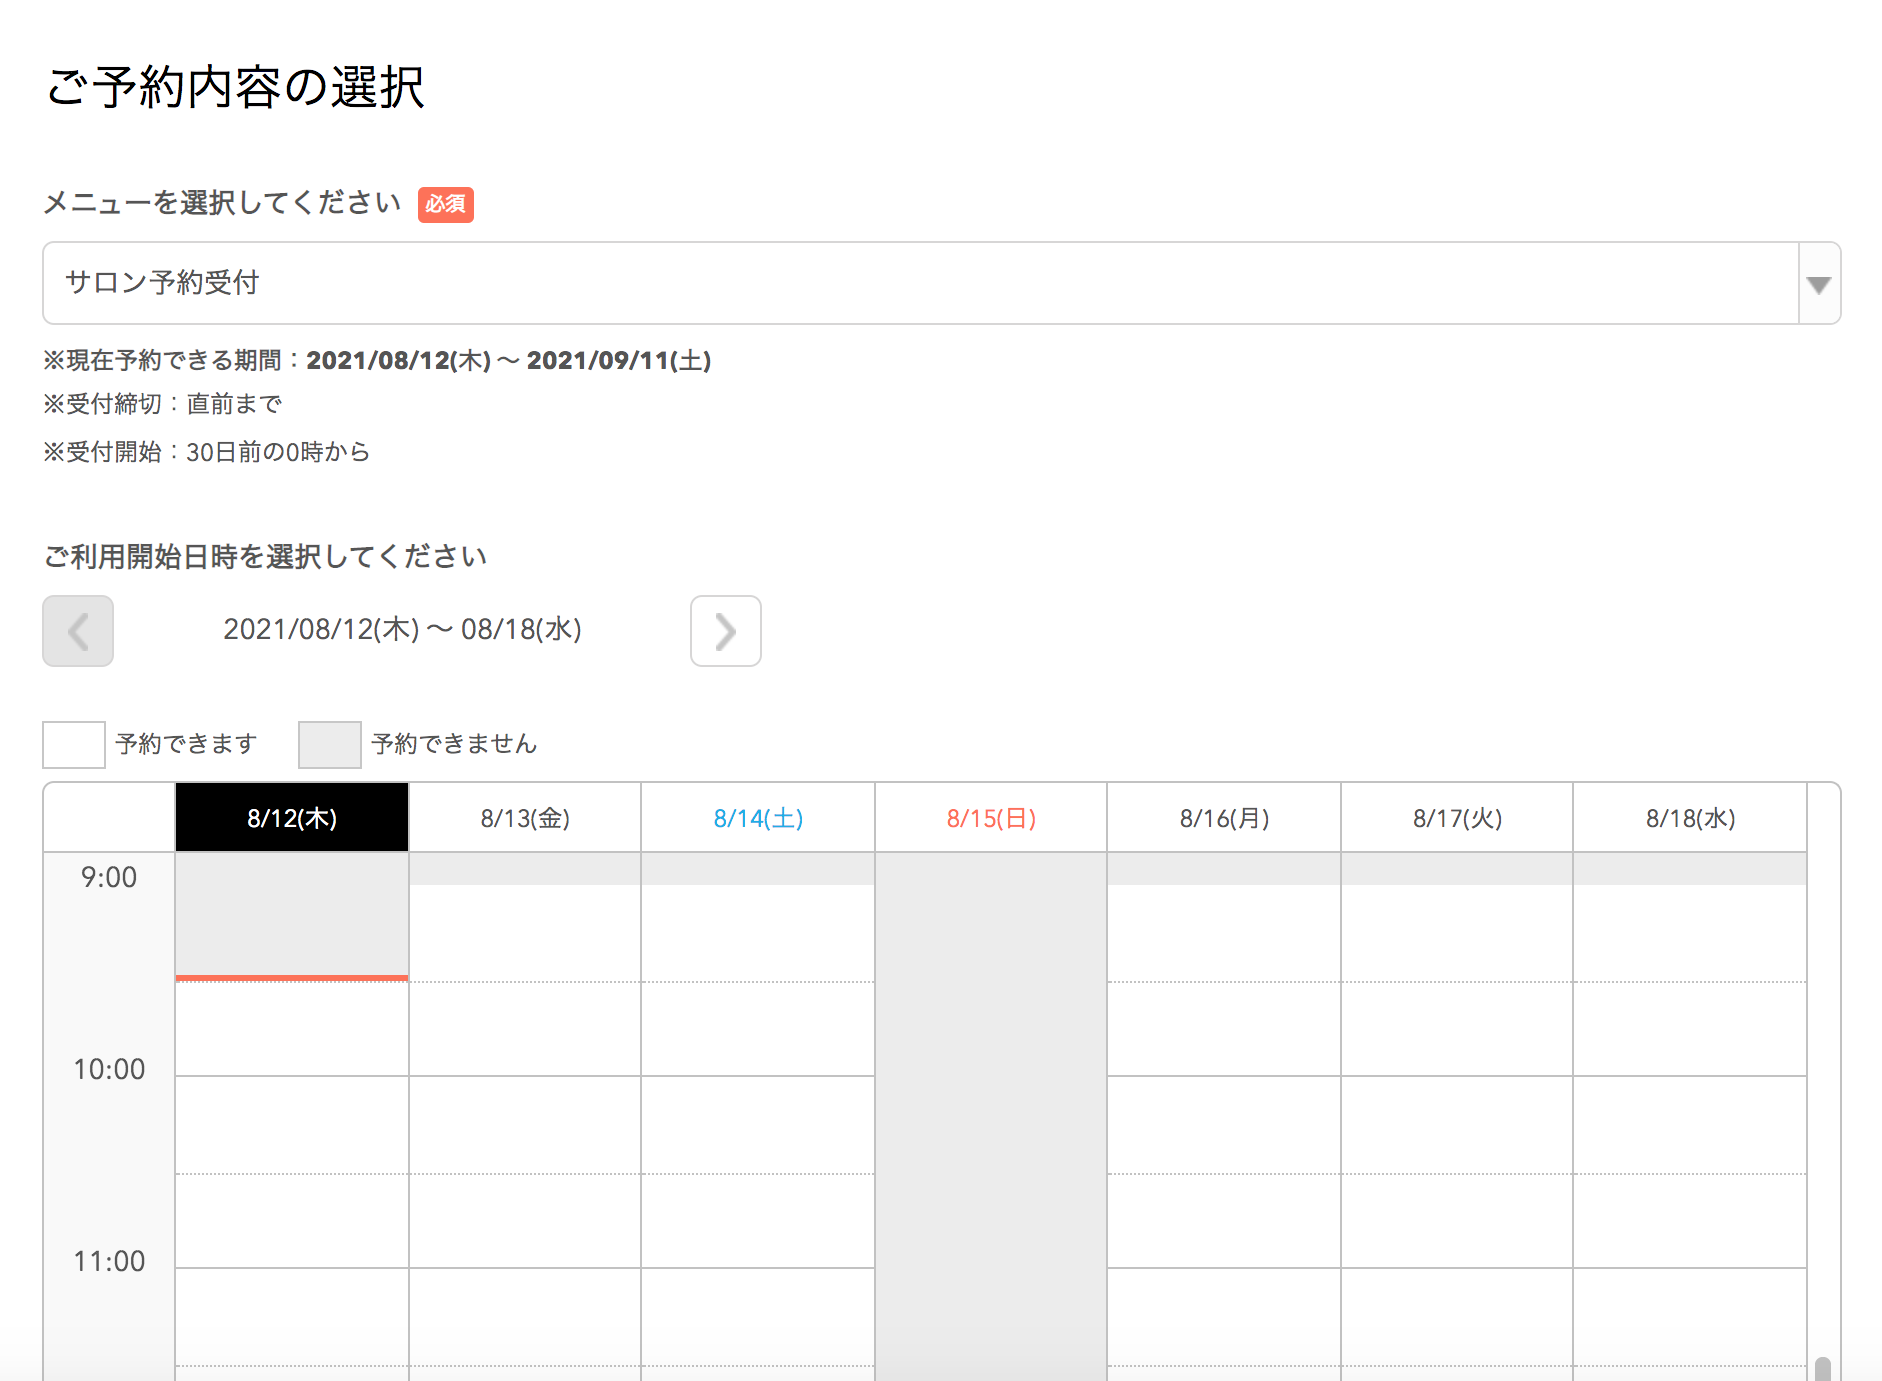Screen dimensions: 1882x1381
Task: Click the gray 予約できません legend swatch
Action: pos(330,745)
